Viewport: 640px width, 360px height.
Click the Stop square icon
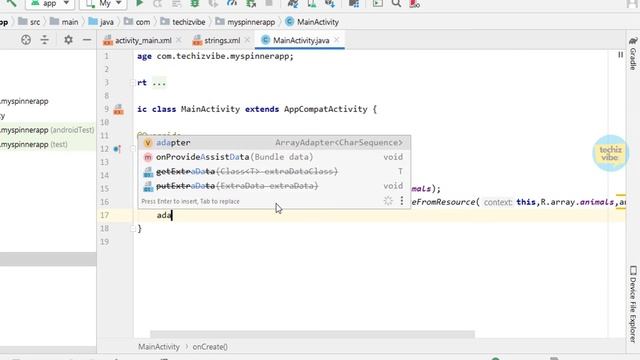tap(269, 3)
